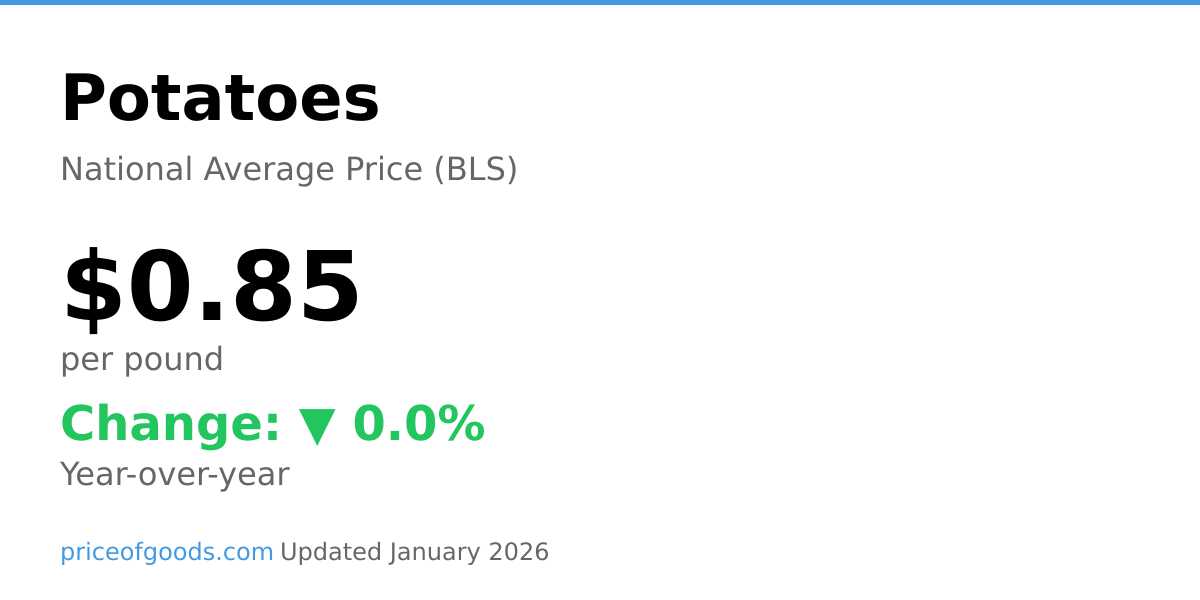Click the digits '85' in the price
Image resolution: width=1200 pixels, height=600 pixels.
295,289
